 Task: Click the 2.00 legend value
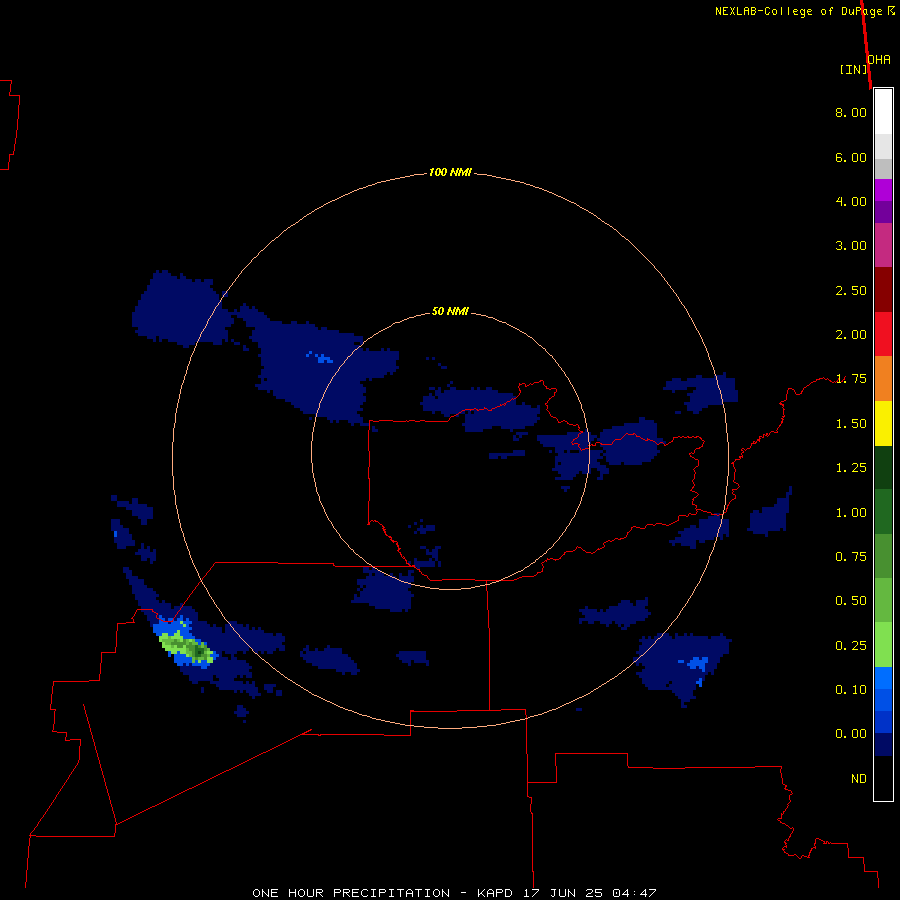[851, 335]
